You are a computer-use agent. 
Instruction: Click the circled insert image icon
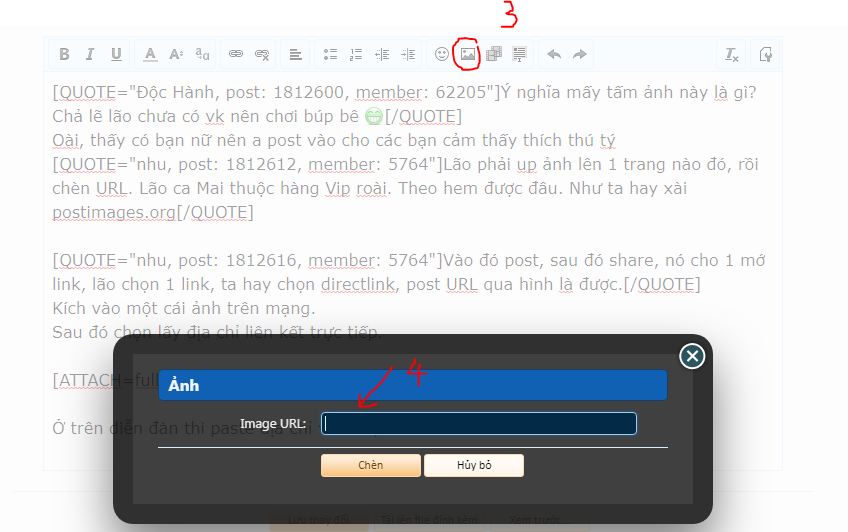click(x=467, y=54)
